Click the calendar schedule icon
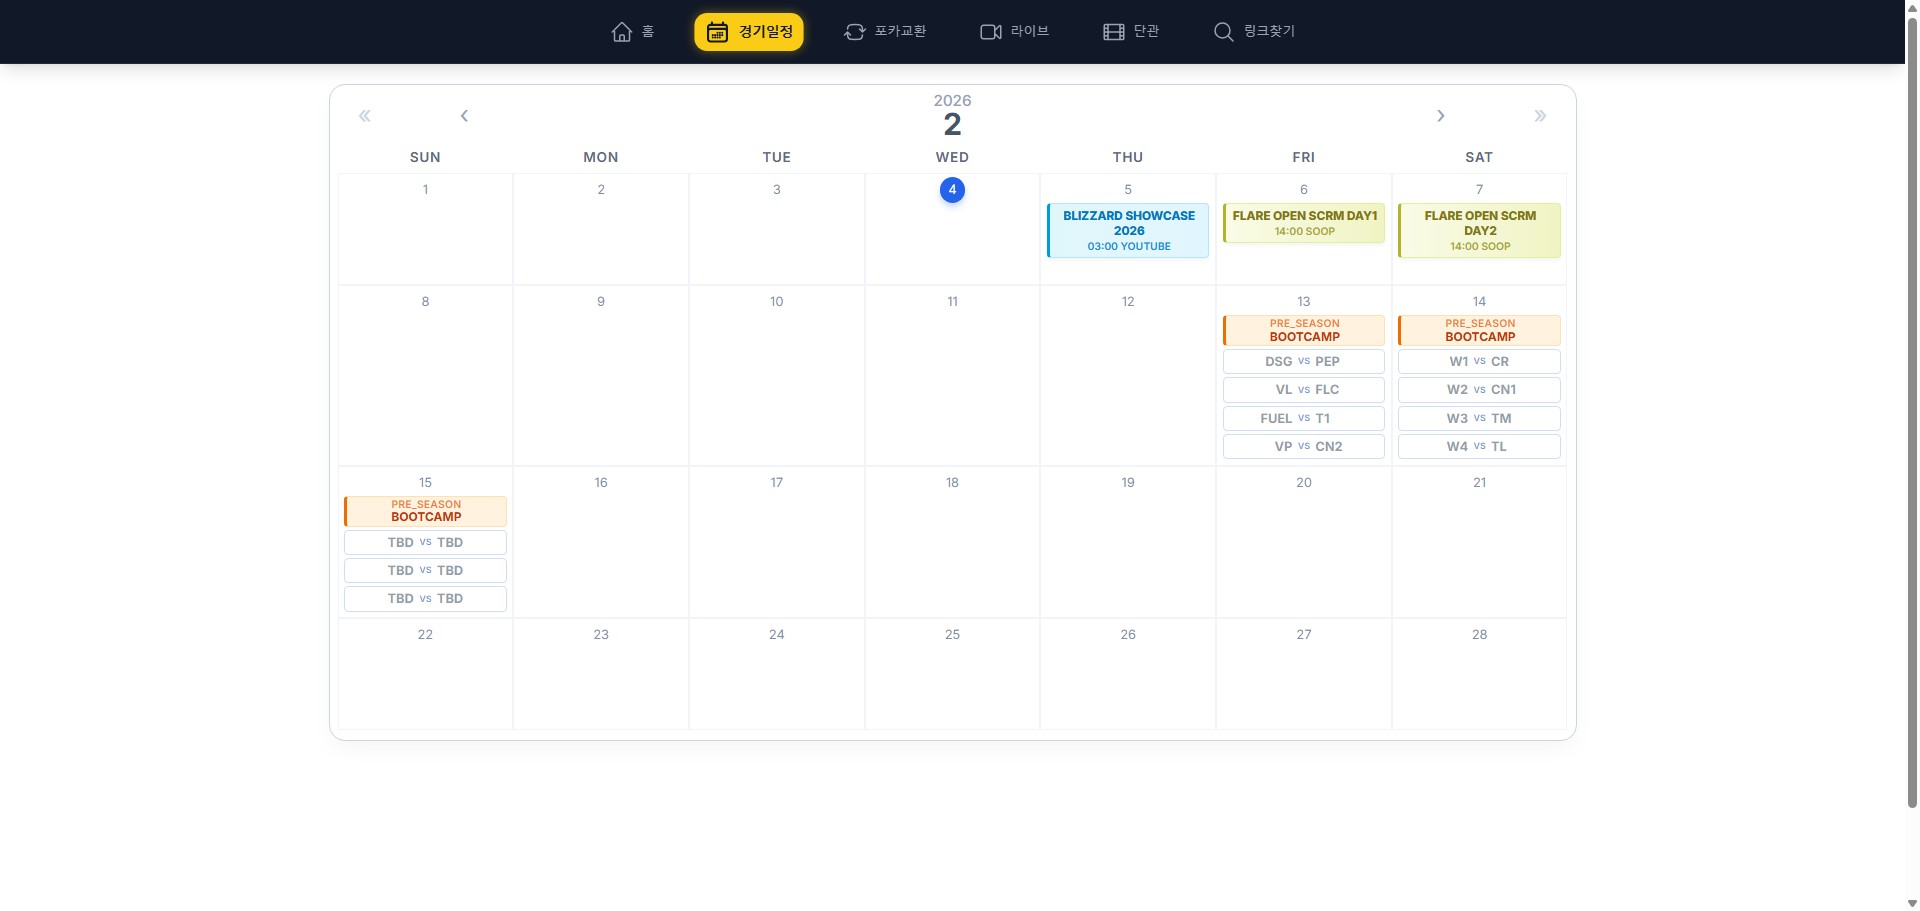This screenshot has width=1920, height=911. tap(717, 32)
